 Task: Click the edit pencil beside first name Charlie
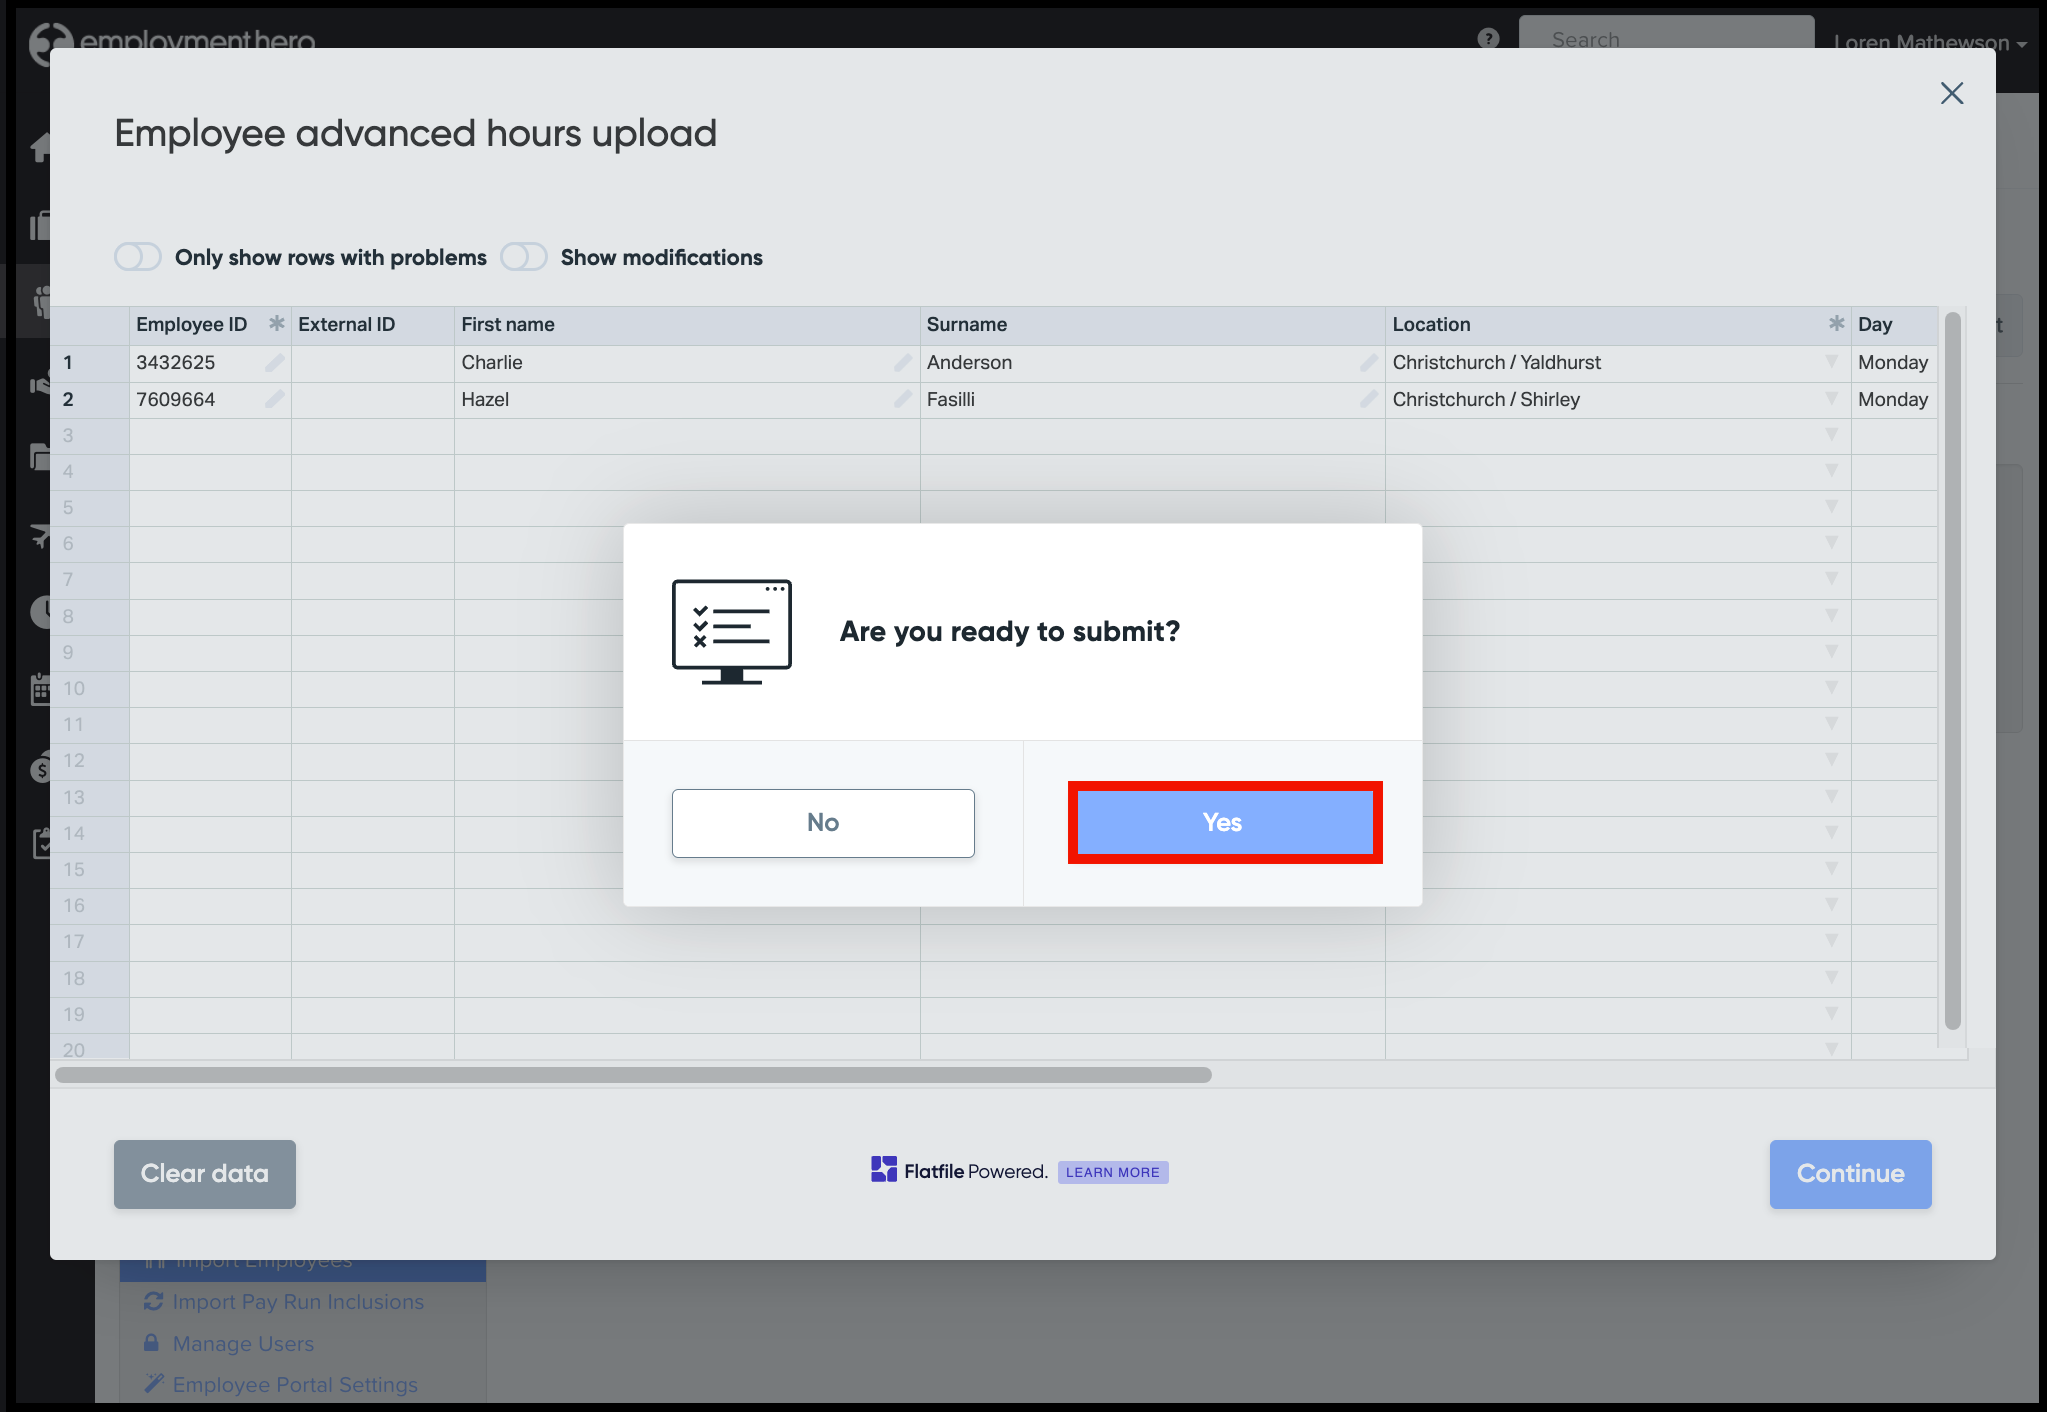pyautogui.click(x=902, y=363)
